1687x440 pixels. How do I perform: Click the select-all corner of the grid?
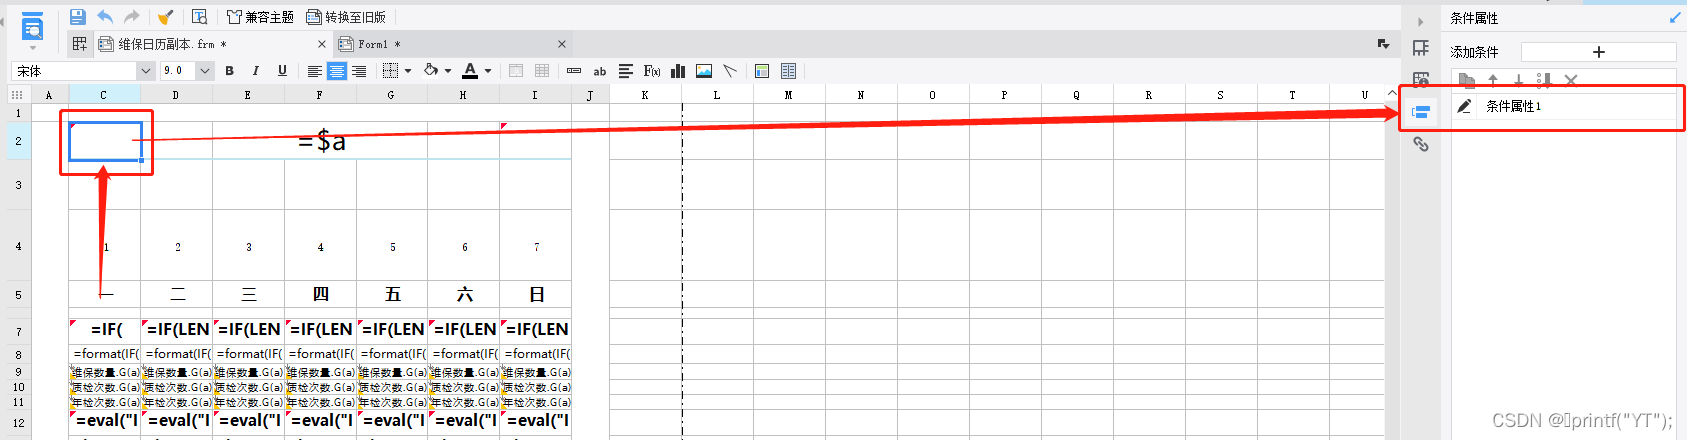(x=17, y=94)
